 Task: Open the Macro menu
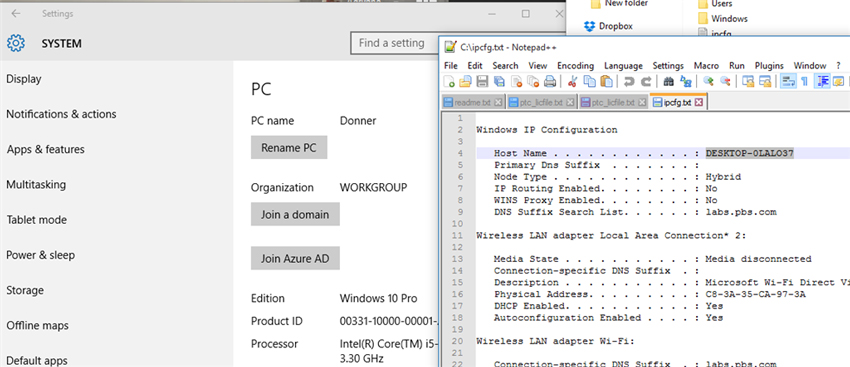706,66
